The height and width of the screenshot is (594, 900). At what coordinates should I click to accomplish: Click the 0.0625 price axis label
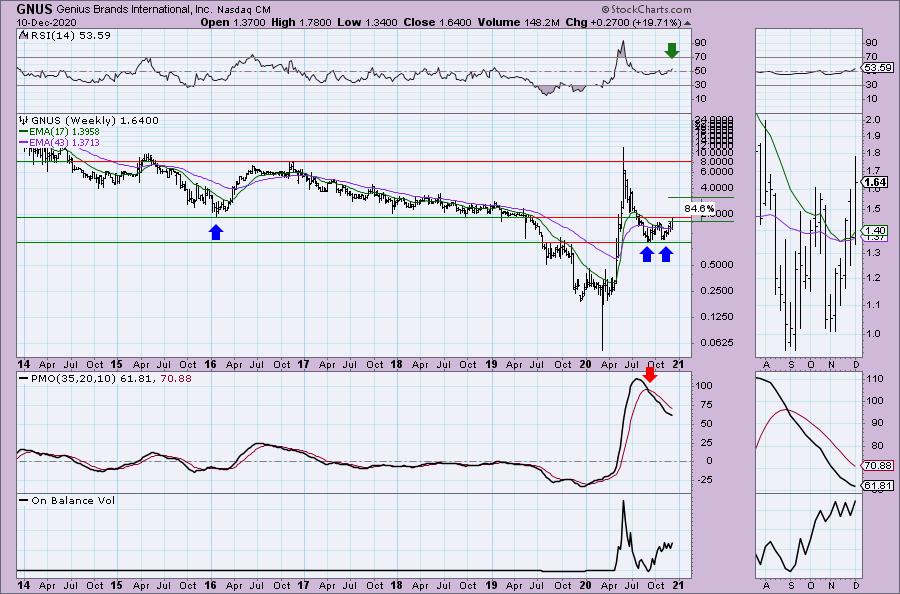tap(717, 343)
